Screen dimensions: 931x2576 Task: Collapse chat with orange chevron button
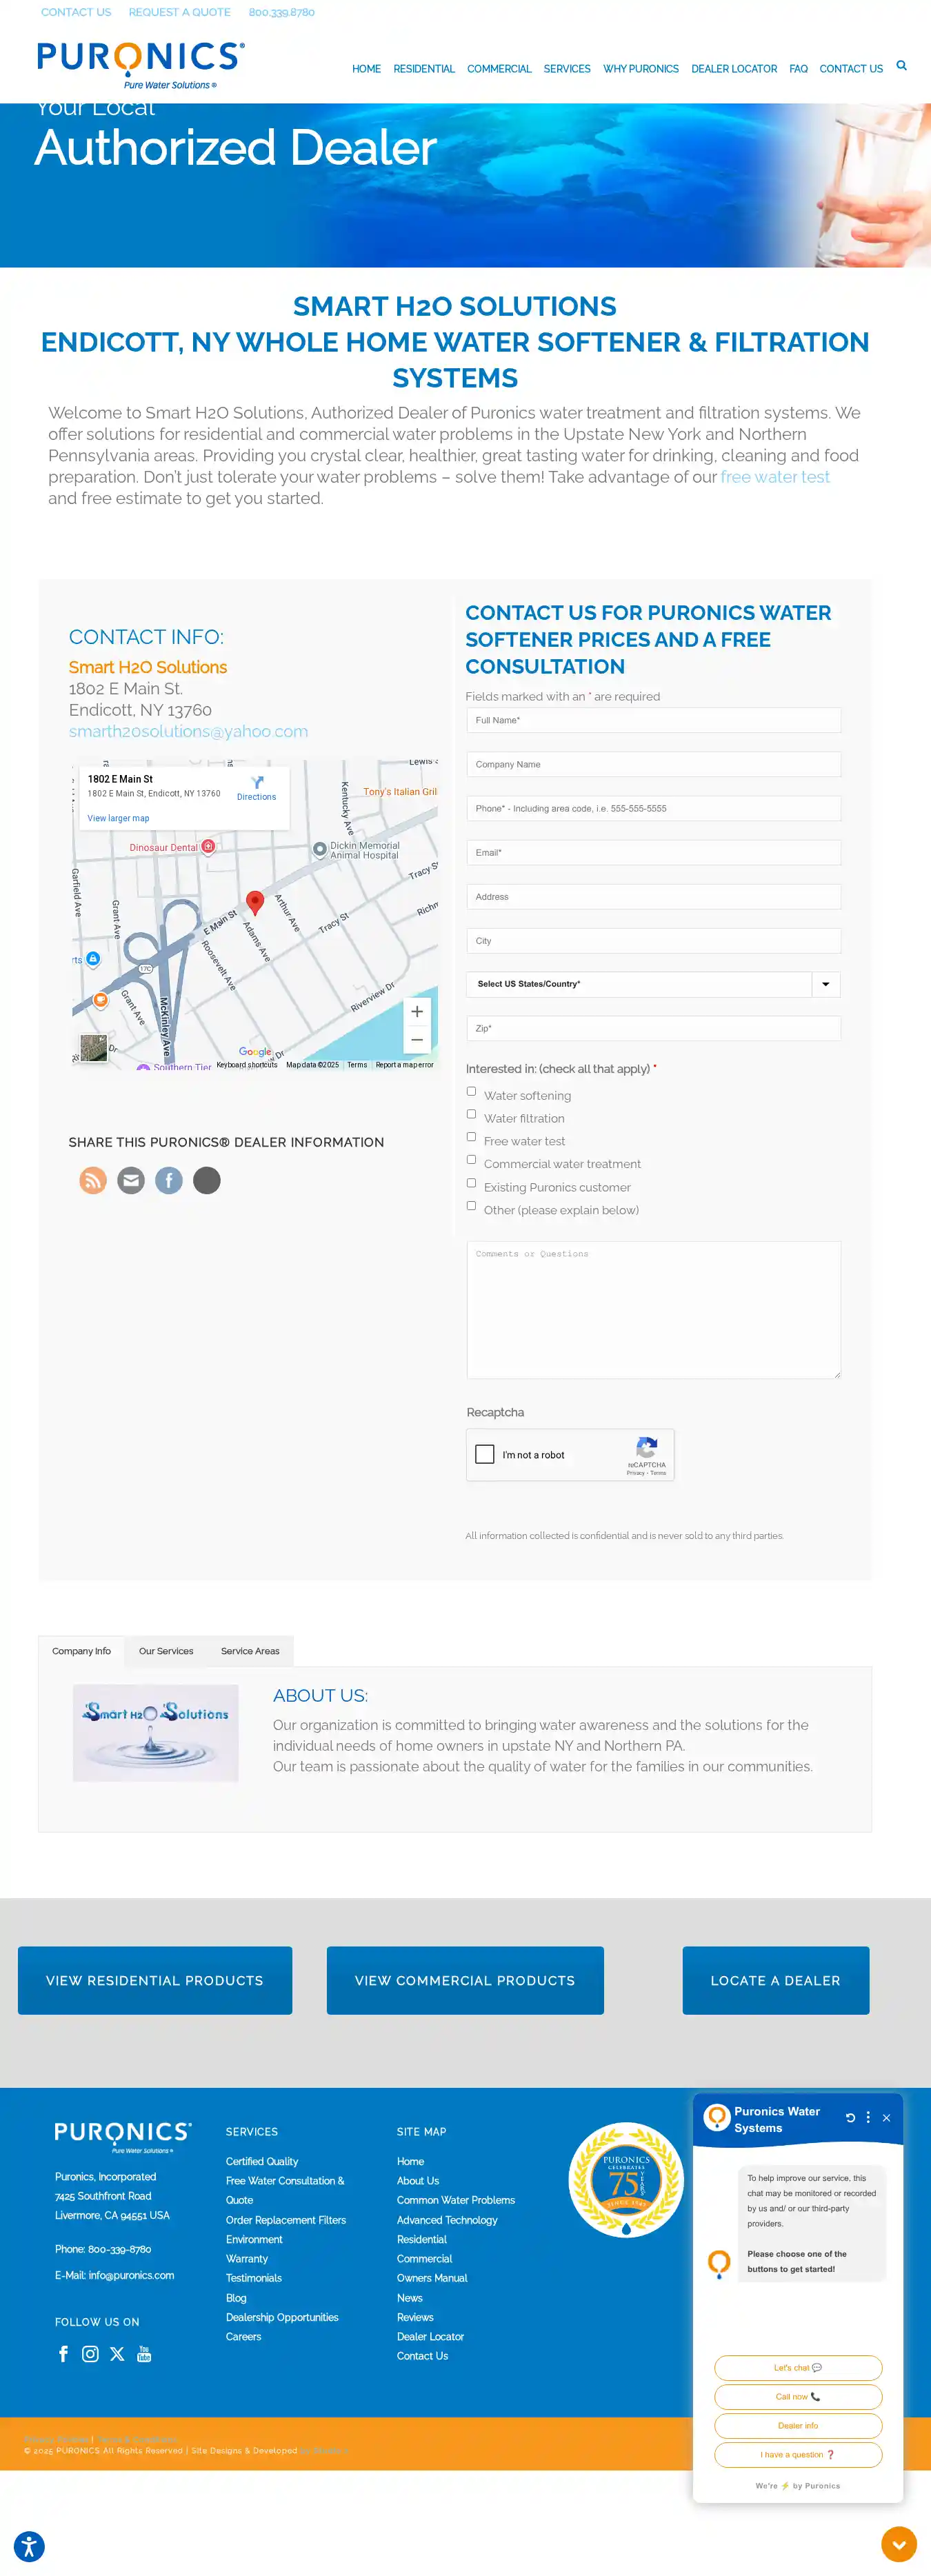(x=898, y=2544)
